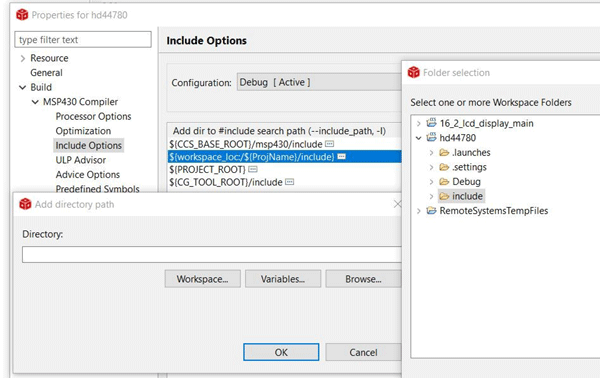Collapse the Build section
The width and height of the screenshot is (600, 378).
click(x=23, y=88)
